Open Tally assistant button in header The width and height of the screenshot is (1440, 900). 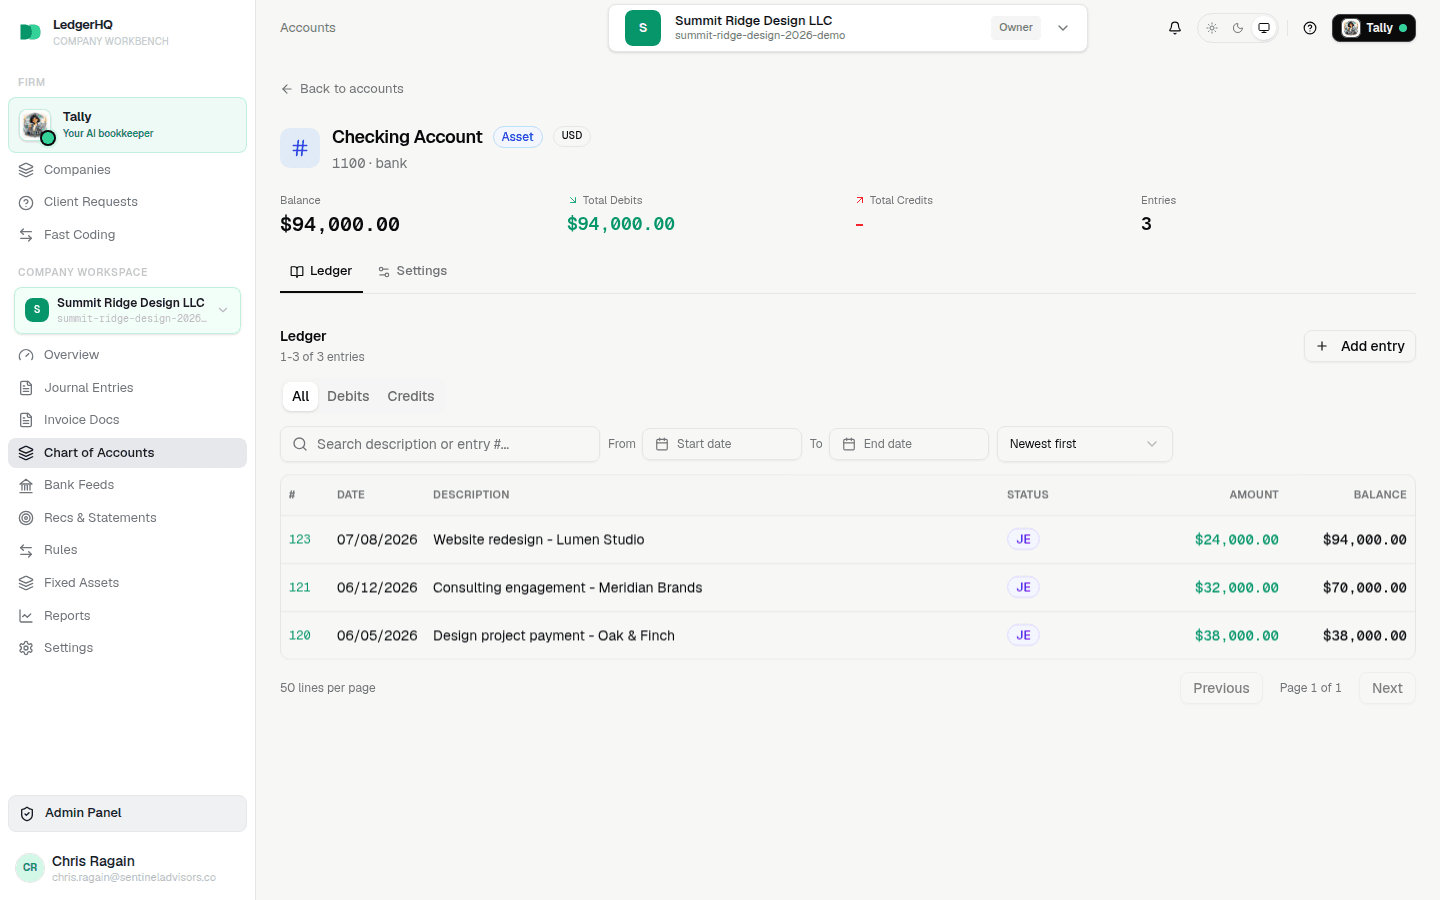[x=1374, y=28]
